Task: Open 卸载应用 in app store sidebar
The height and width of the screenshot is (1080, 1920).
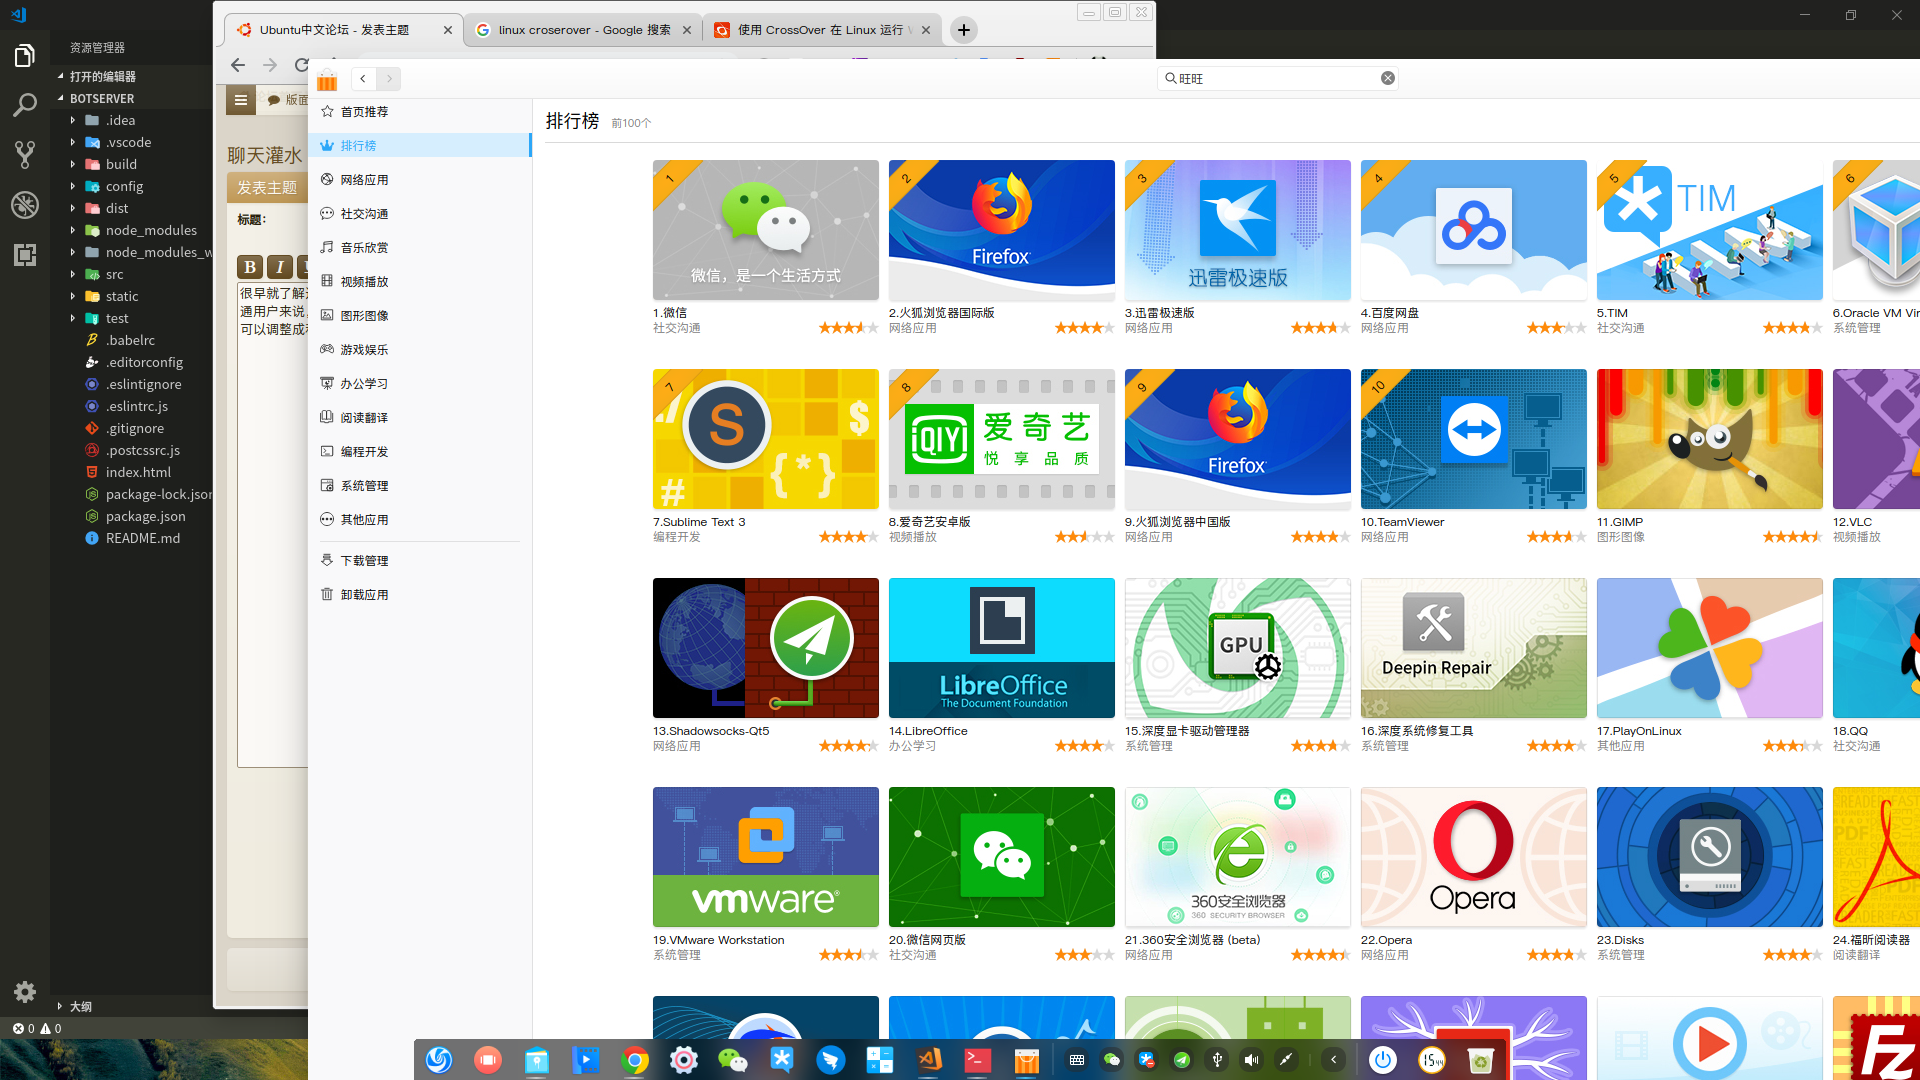Action: click(x=420, y=595)
